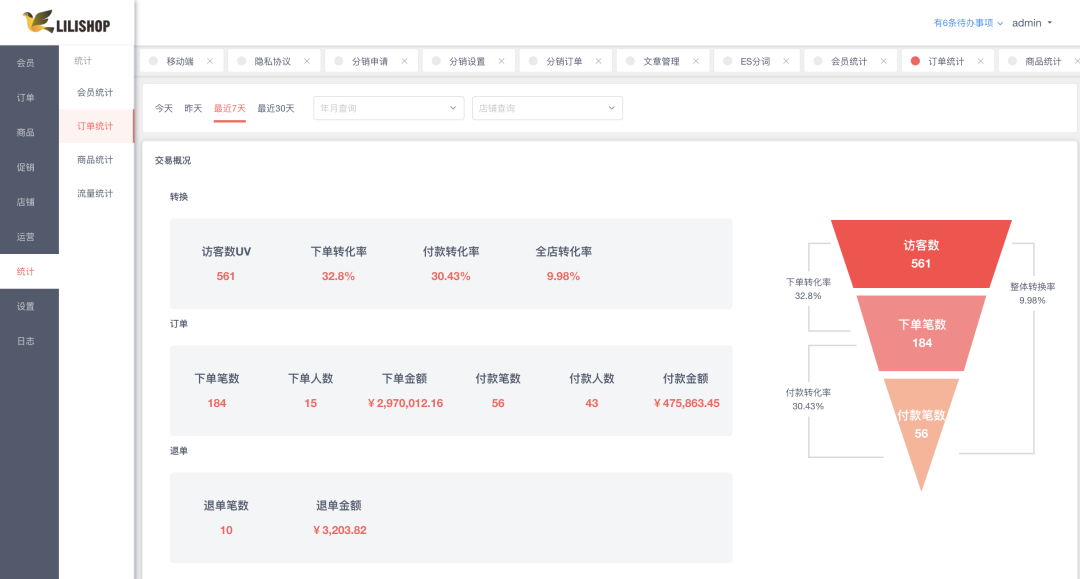The image size is (1080, 579).
Task: Open the 设置 section in the sidebar
Action: (28, 306)
